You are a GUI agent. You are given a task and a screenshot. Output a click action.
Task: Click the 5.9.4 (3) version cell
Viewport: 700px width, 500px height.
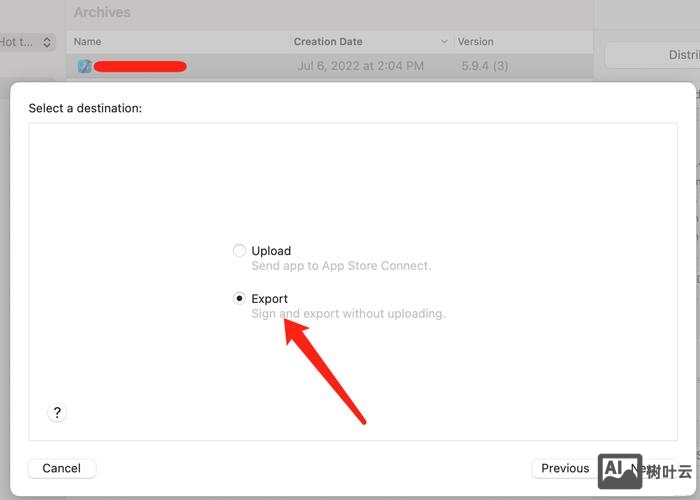[485, 66]
